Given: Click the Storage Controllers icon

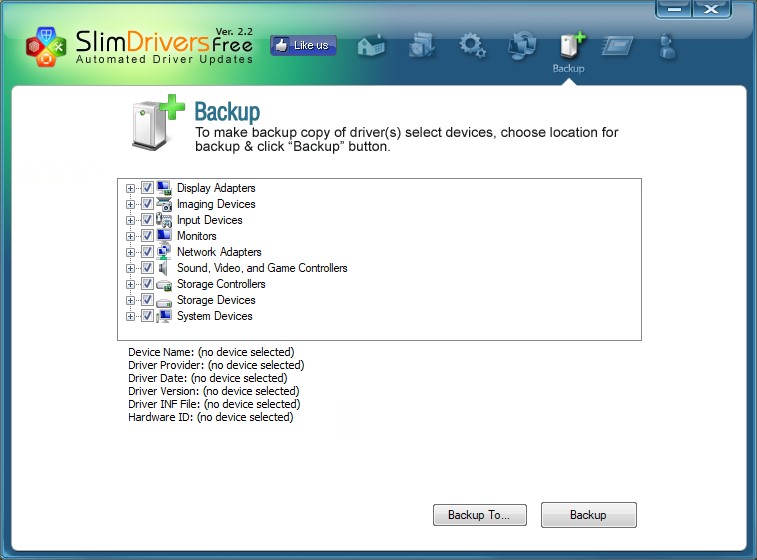Looking at the screenshot, I should [164, 284].
